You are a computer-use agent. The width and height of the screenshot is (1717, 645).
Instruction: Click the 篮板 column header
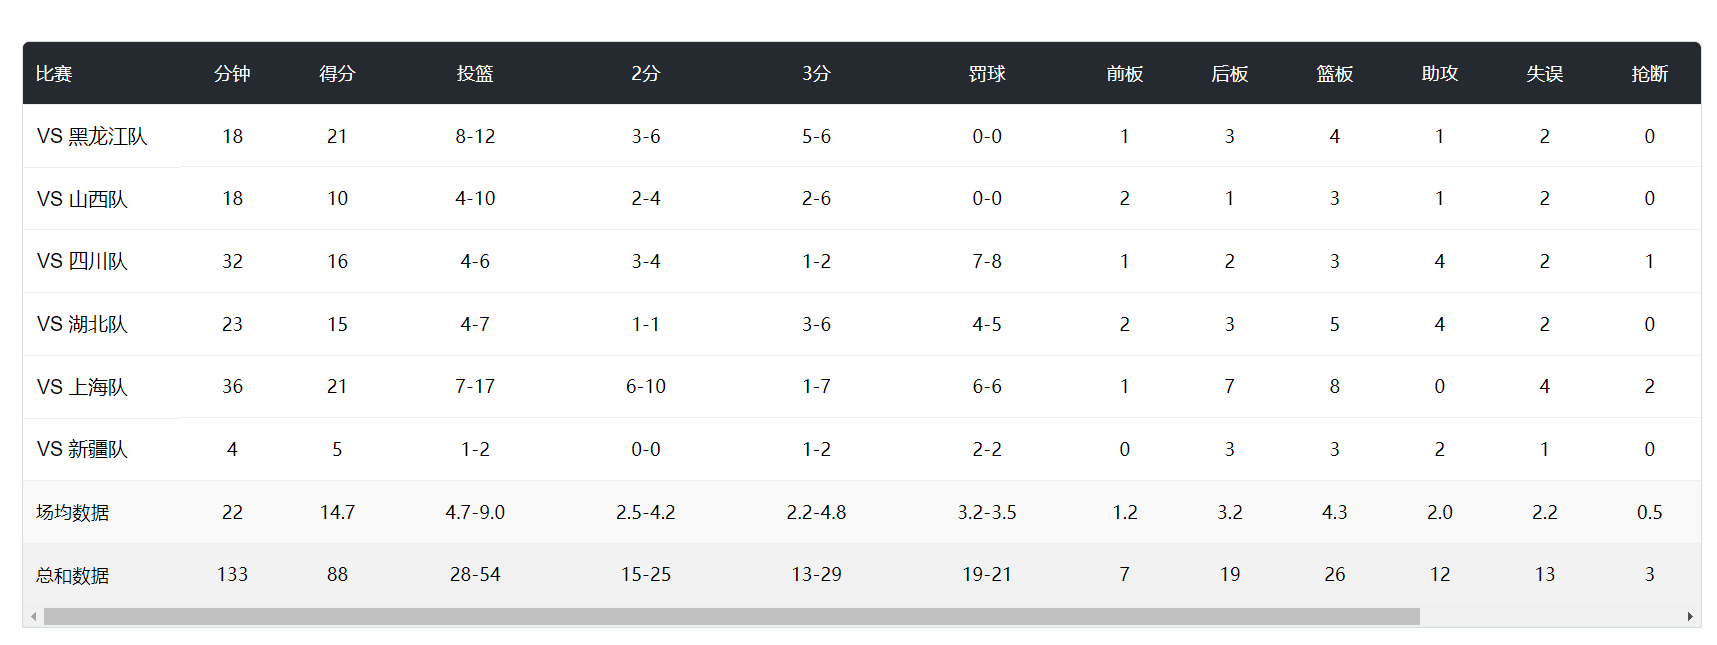click(1334, 74)
